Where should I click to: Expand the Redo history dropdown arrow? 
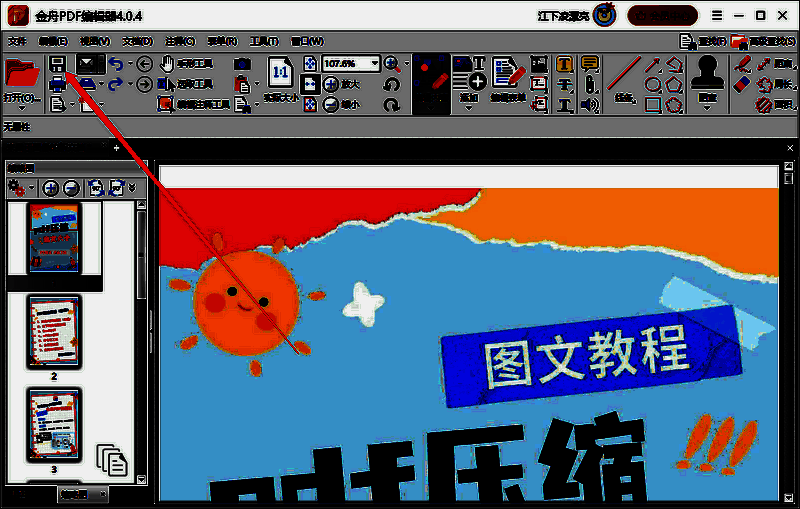(130, 84)
